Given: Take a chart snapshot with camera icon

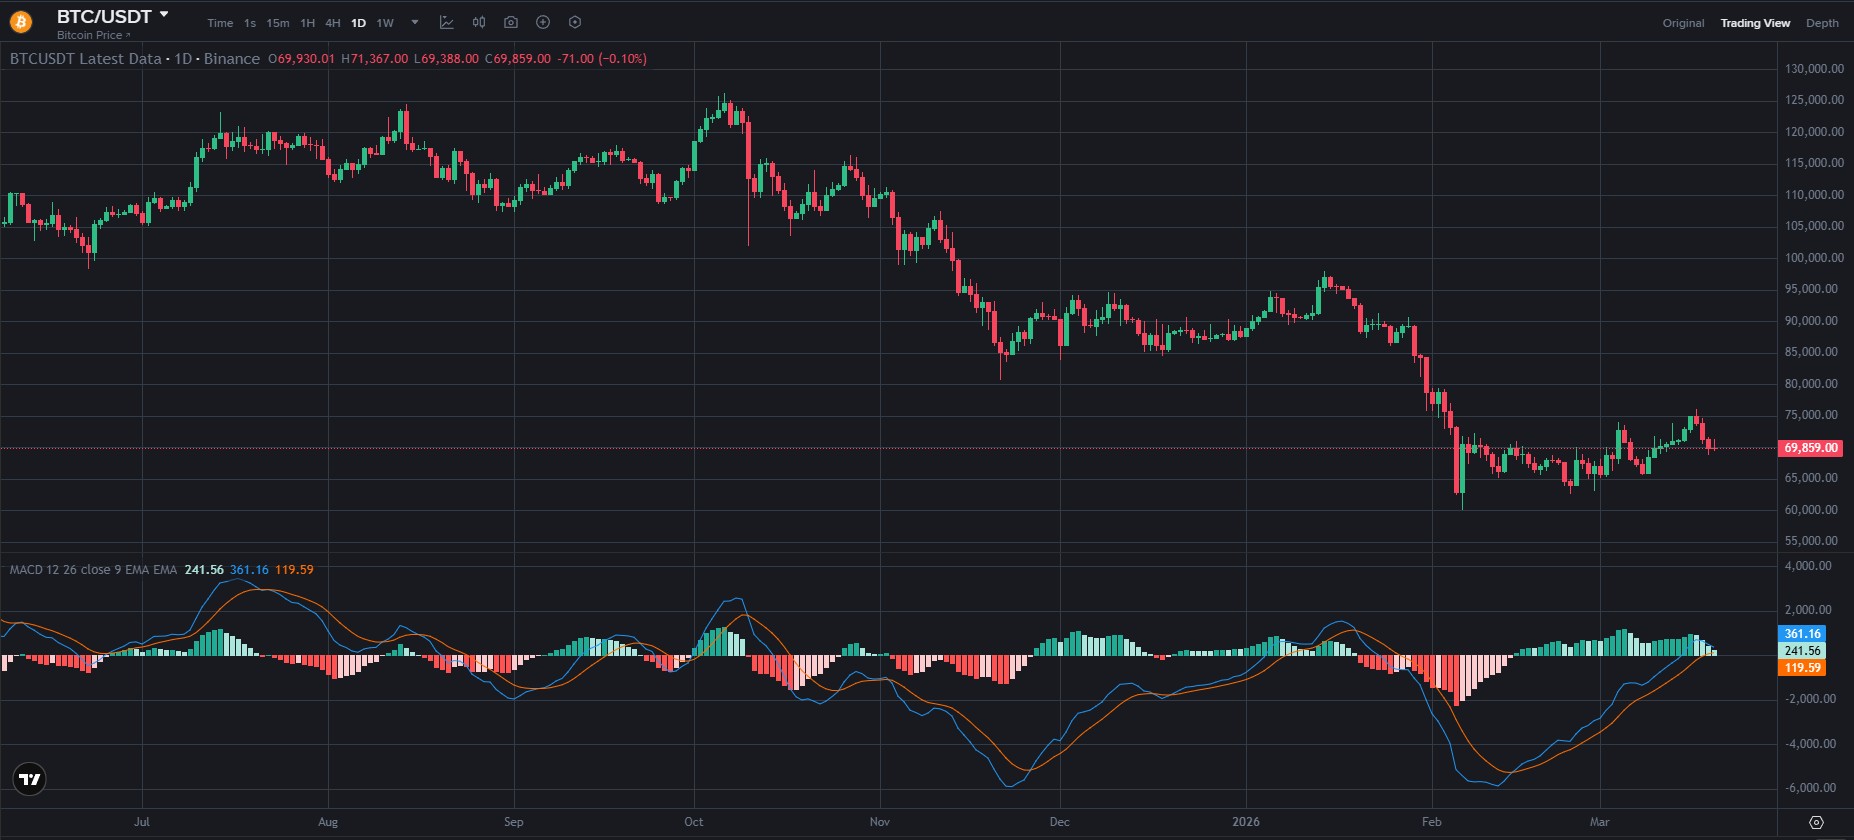Looking at the screenshot, I should [511, 22].
